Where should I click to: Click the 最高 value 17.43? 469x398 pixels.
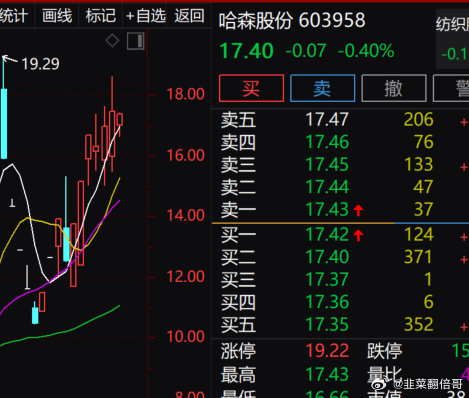327,374
